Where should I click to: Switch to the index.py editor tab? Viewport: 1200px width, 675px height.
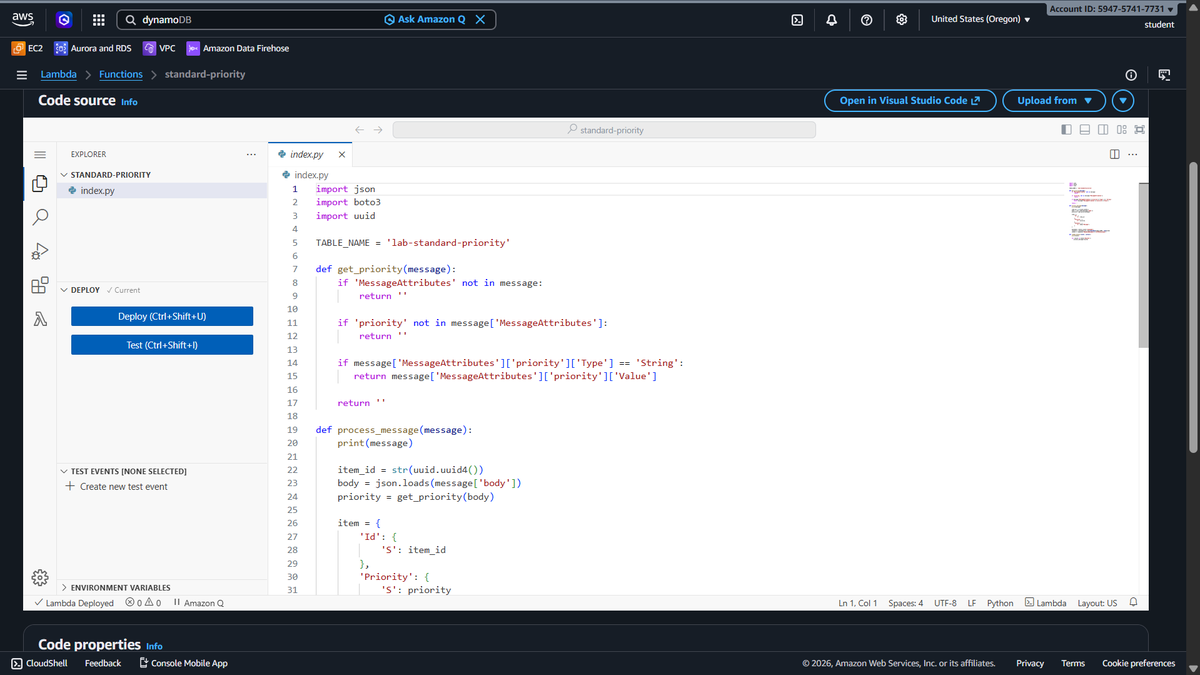[x=305, y=155]
